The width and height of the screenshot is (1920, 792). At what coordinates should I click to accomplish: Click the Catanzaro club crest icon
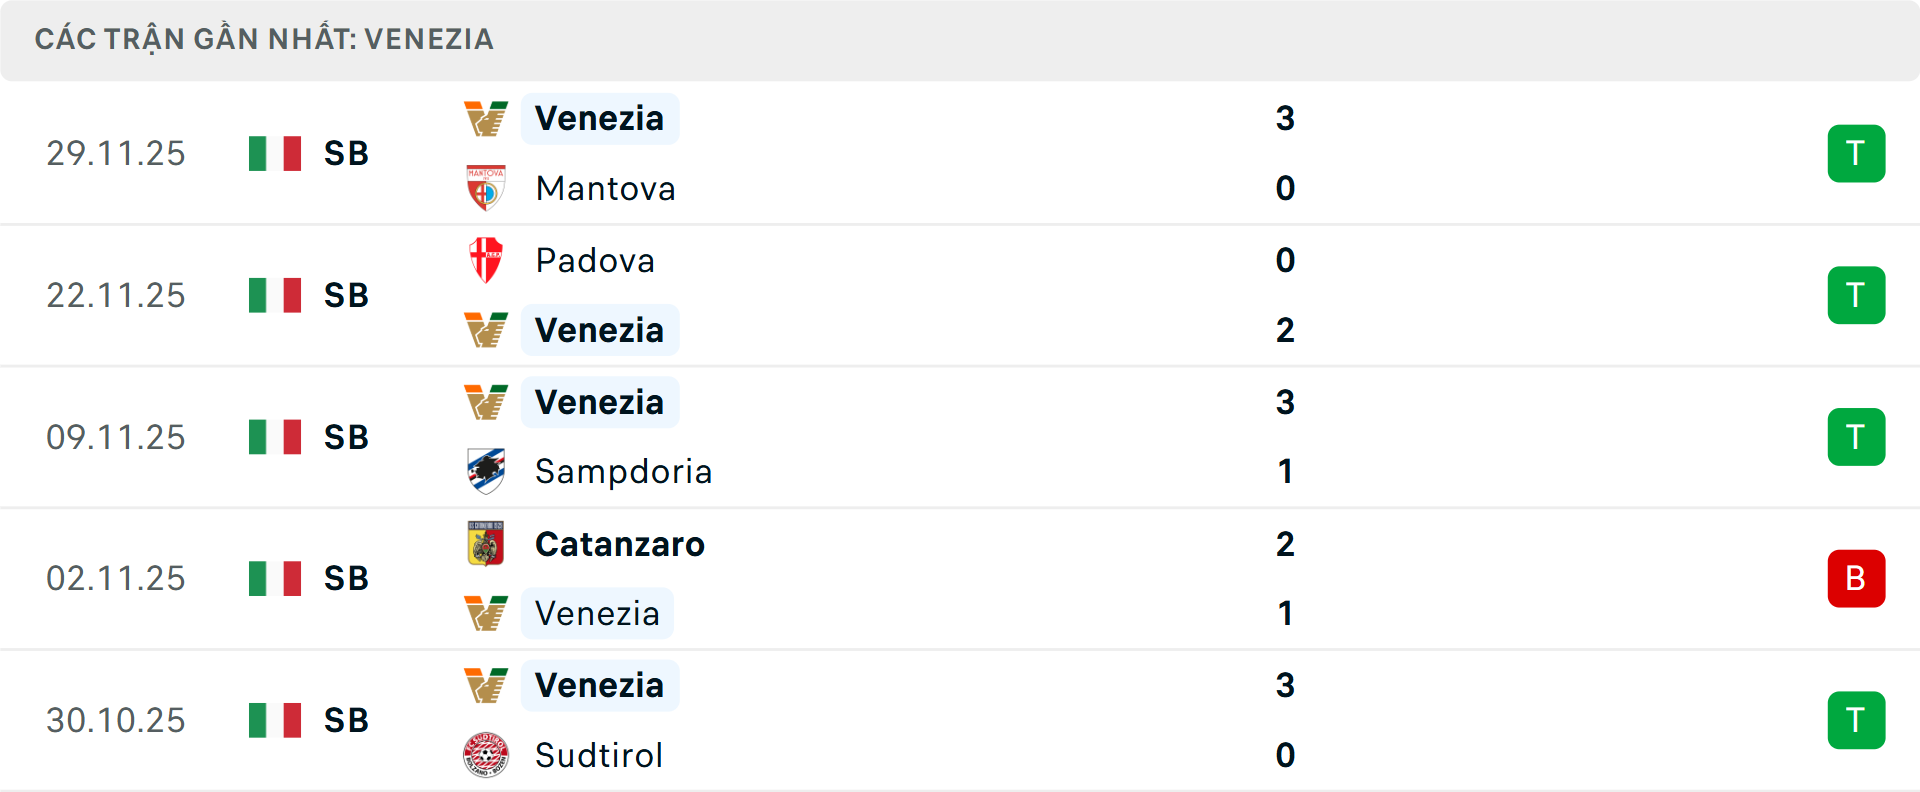pyautogui.click(x=486, y=544)
